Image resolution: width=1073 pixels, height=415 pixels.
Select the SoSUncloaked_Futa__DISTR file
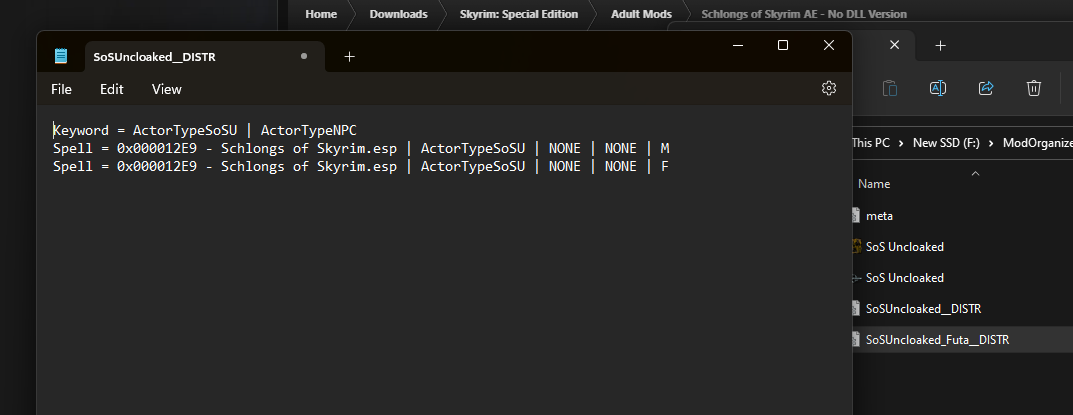point(937,340)
